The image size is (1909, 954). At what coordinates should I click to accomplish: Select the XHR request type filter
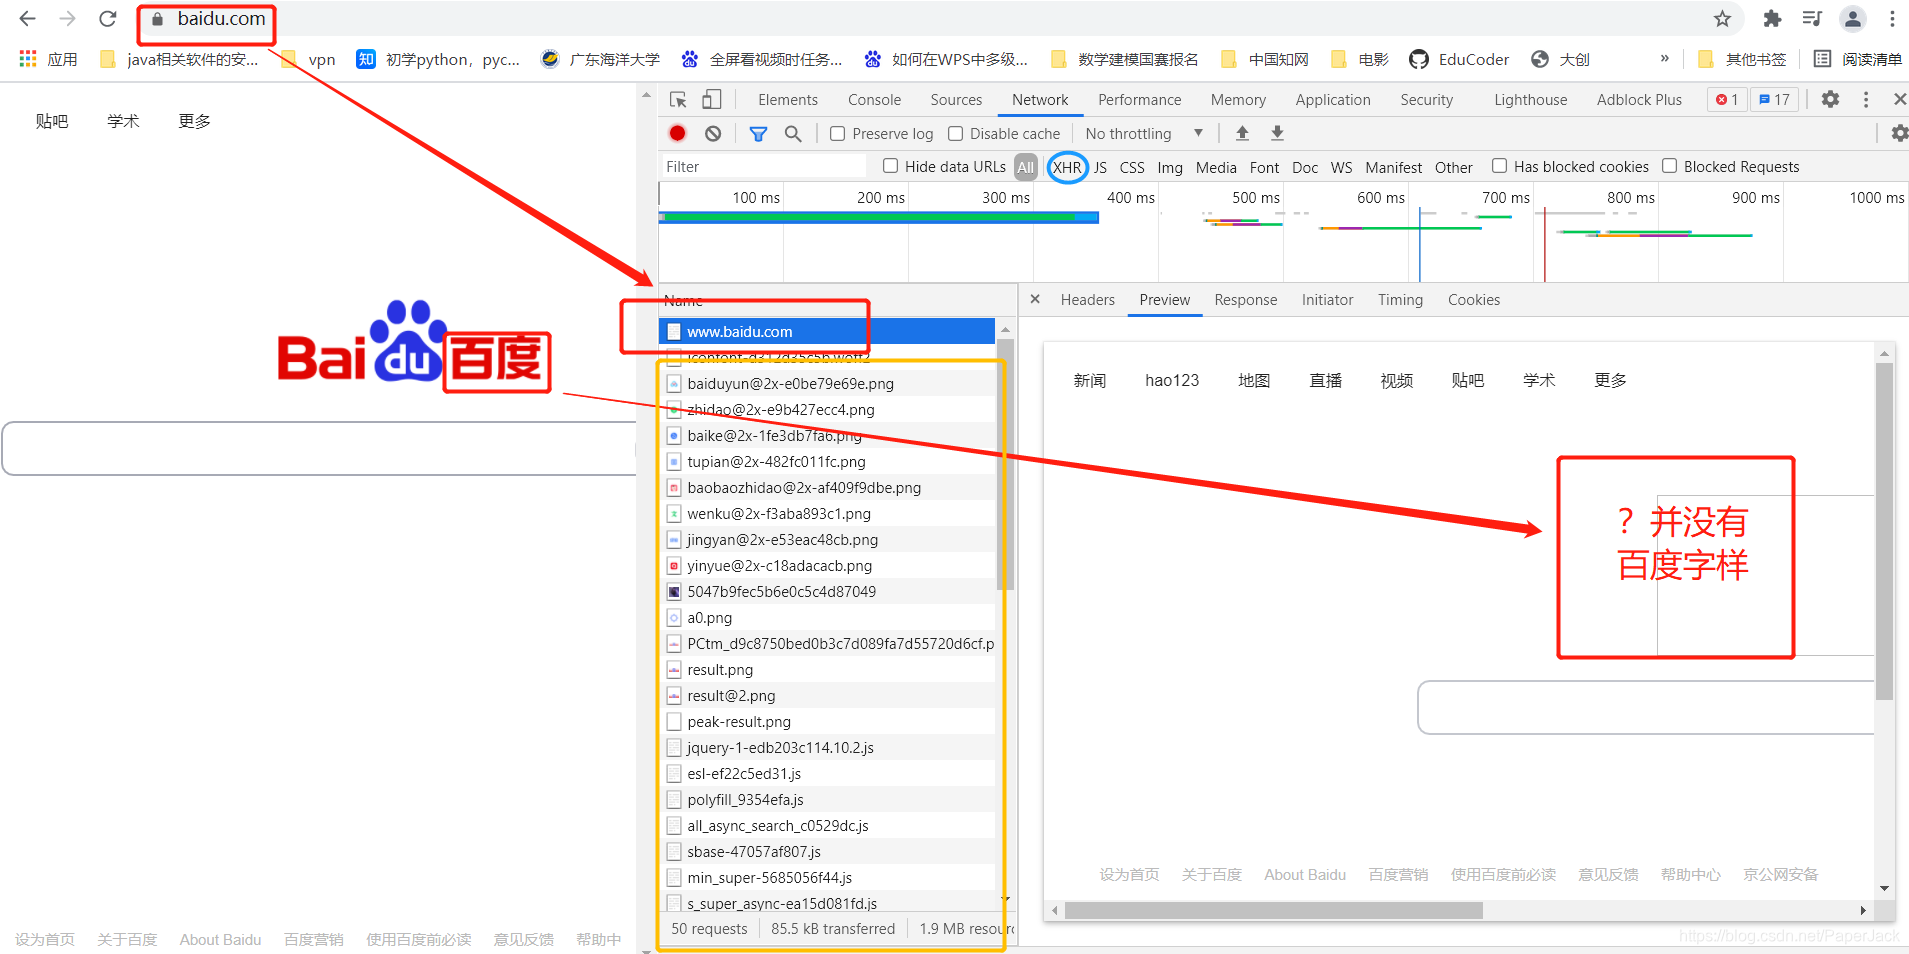(1066, 166)
